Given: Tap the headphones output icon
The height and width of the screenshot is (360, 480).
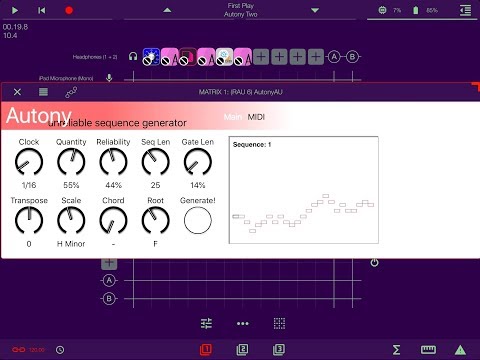Looking at the screenshot, I should click(x=133, y=57).
